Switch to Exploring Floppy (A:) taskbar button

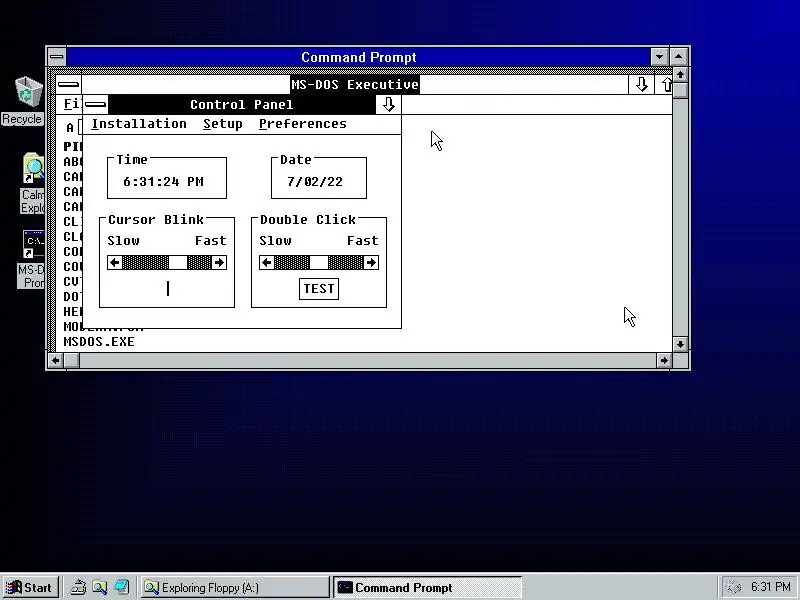pyautogui.click(x=235, y=587)
